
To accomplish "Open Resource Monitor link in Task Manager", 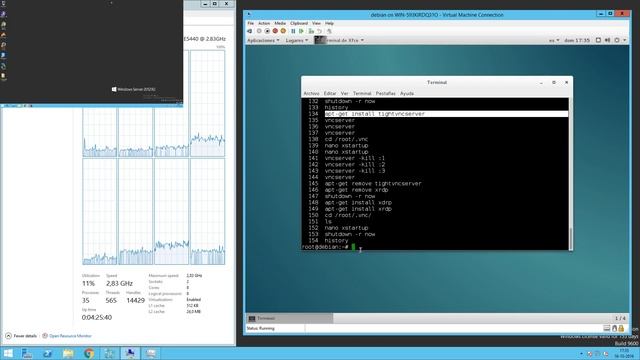I will tap(70, 336).
